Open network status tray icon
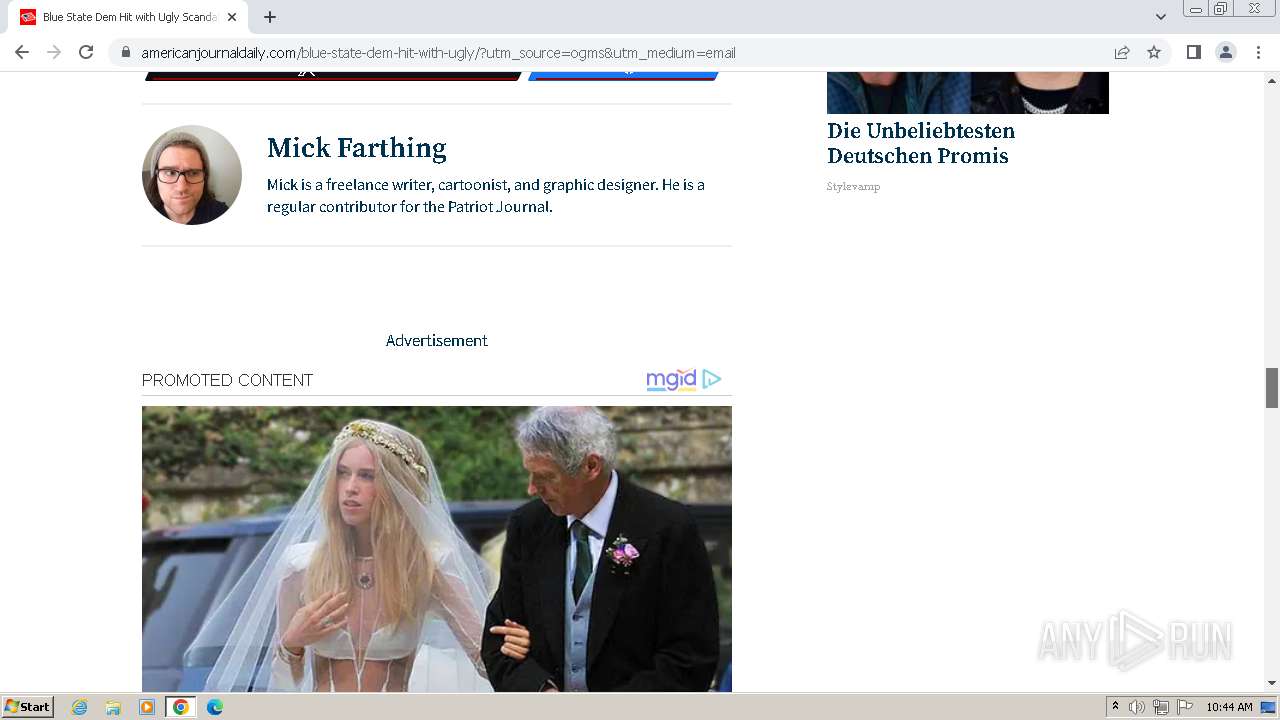Screen dimensions: 1280x720 (1161, 707)
